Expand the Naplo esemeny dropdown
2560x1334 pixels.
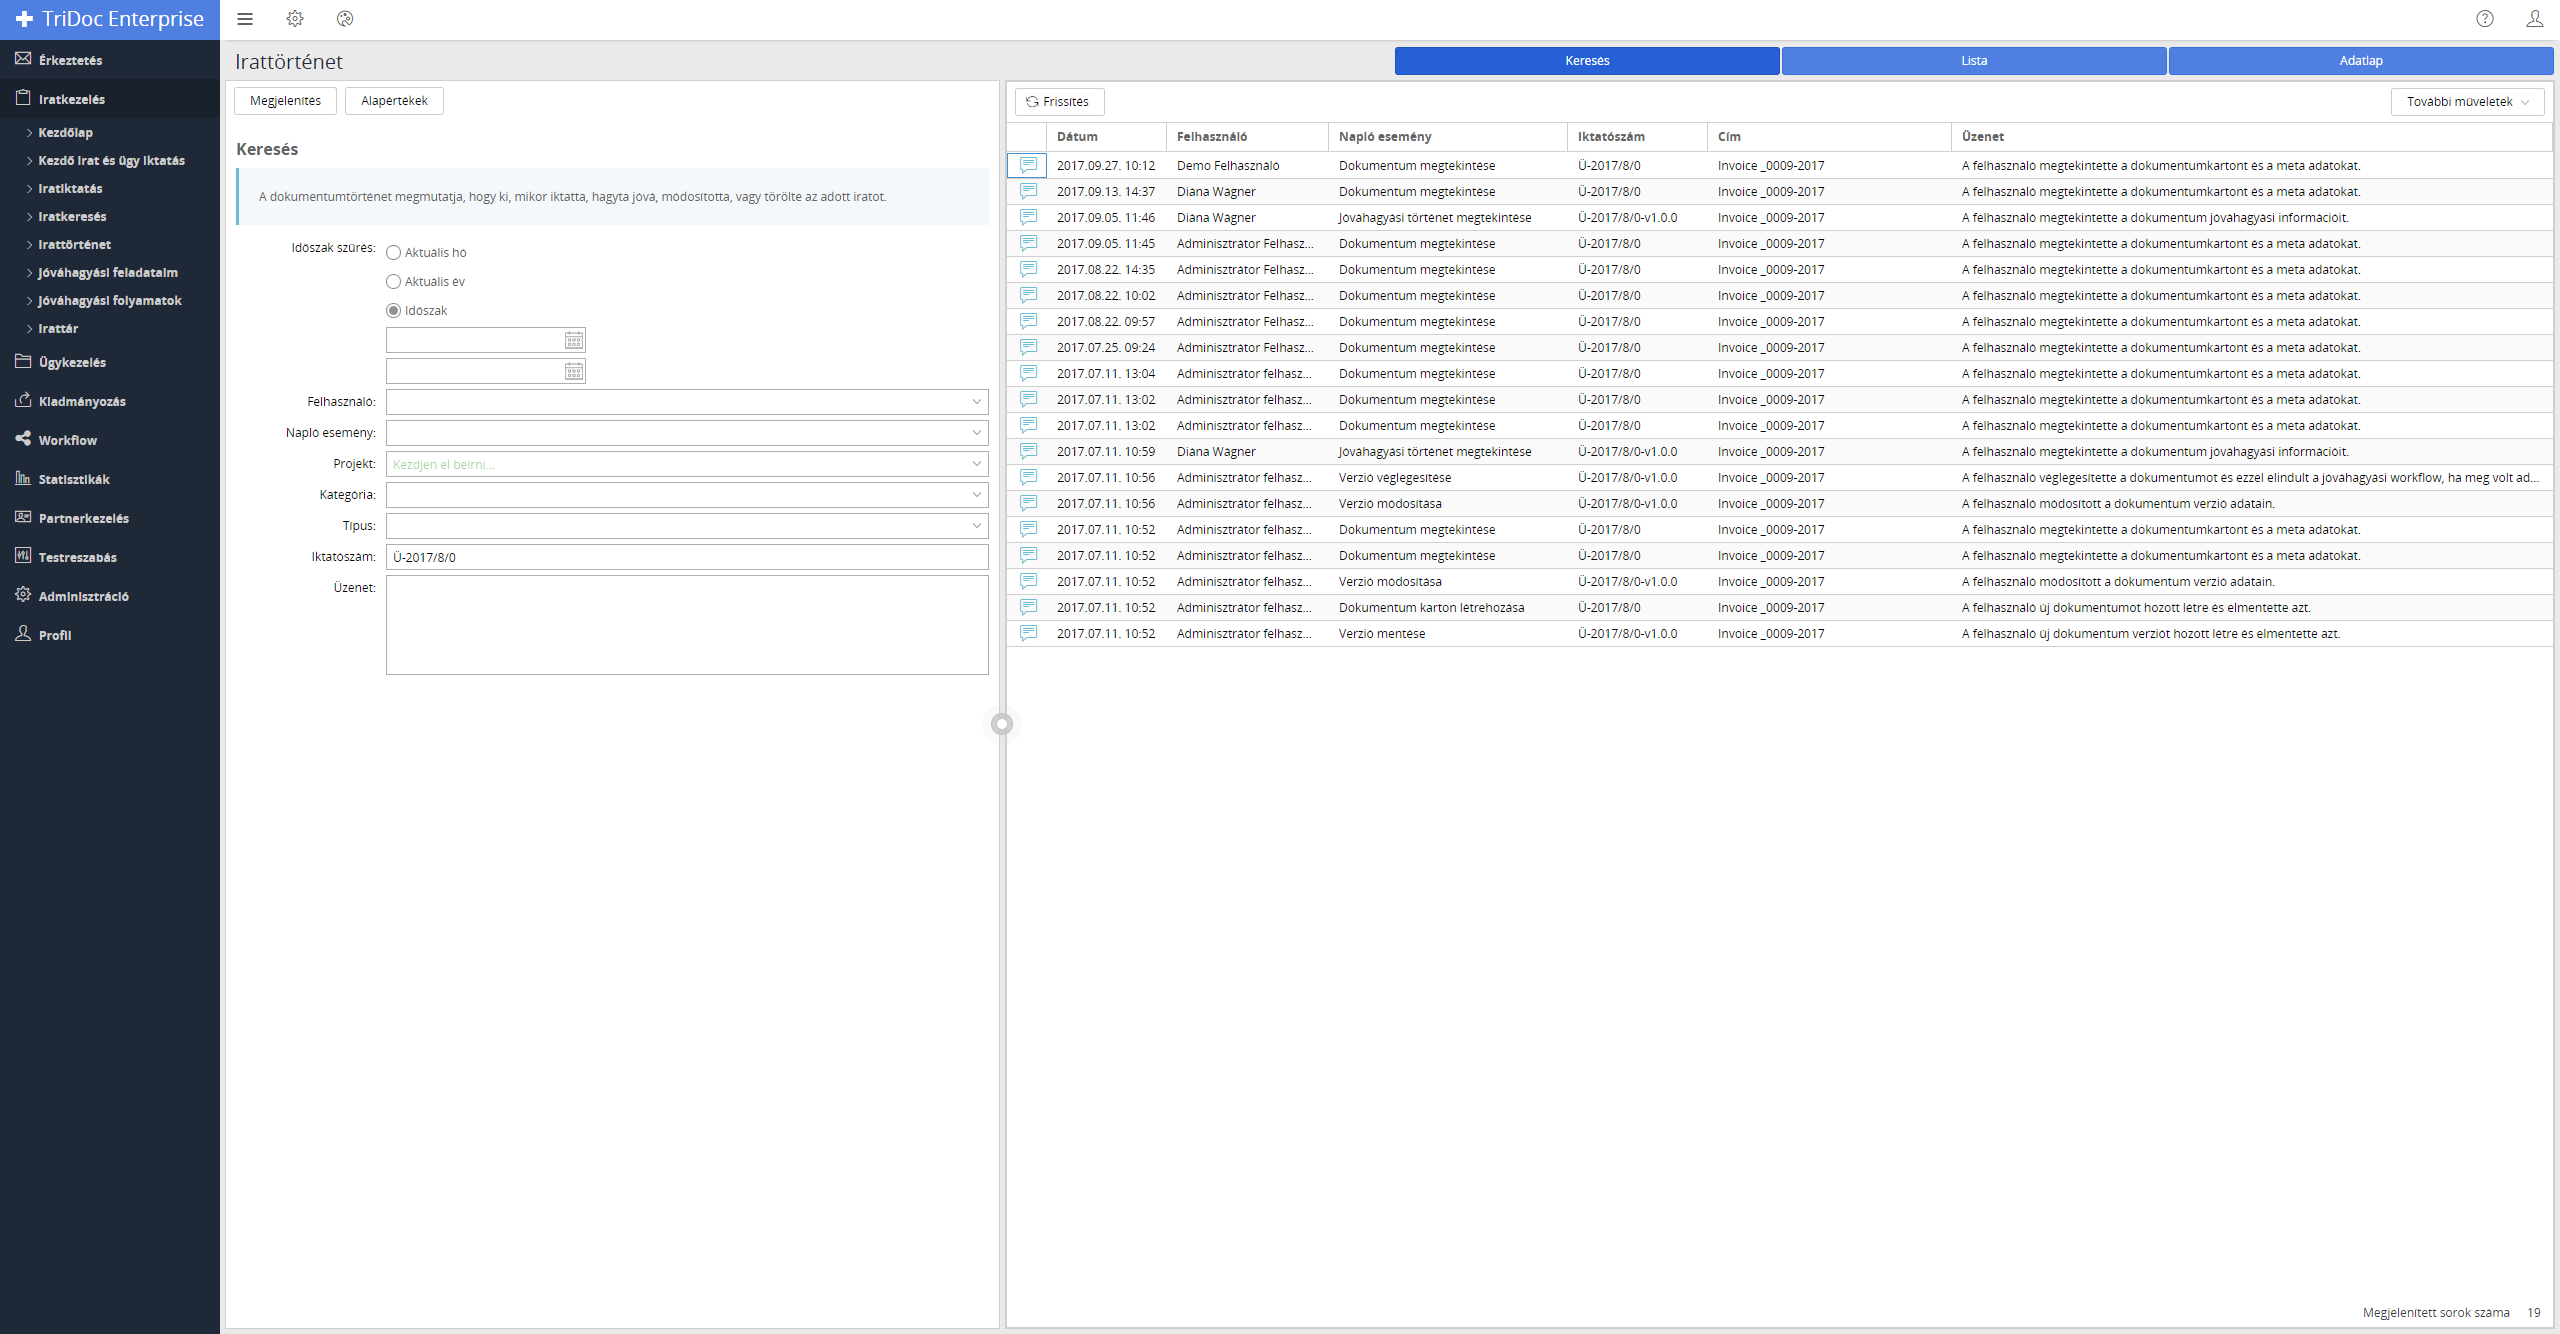pyautogui.click(x=976, y=433)
